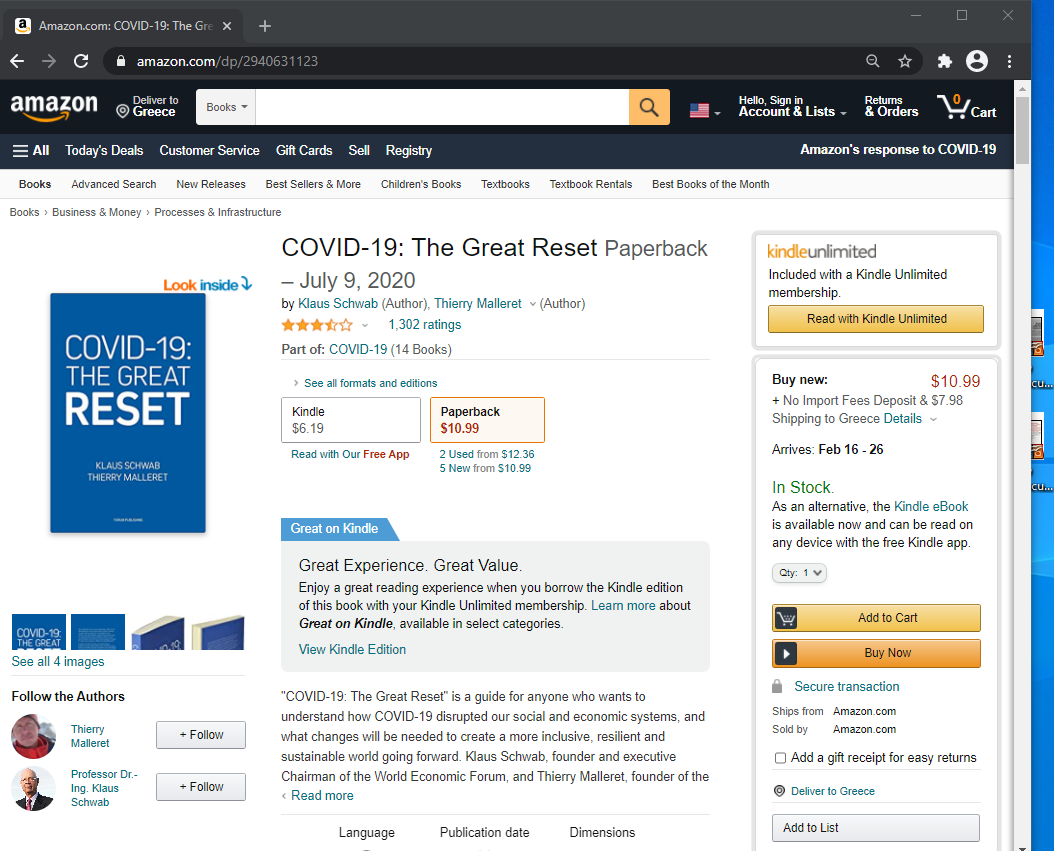Open the All hamburger menu
This screenshot has height=851, width=1054.
pyautogui.click(x=31, y=151)
